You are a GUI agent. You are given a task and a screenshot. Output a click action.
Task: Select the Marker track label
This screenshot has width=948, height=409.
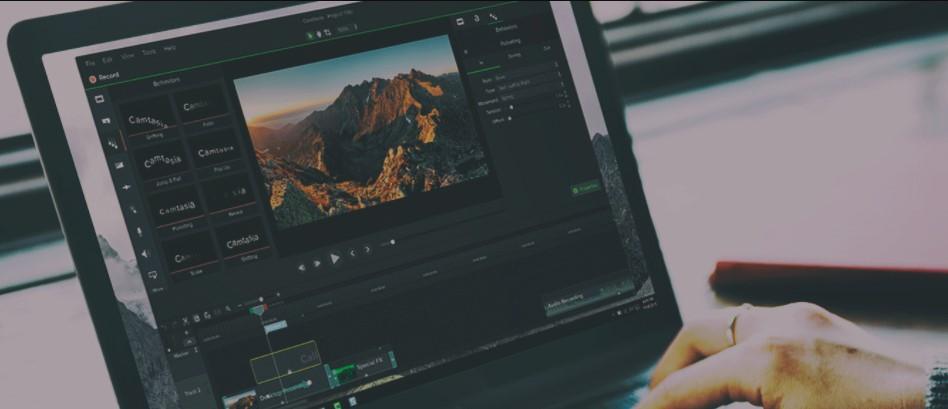pos(181,356)
